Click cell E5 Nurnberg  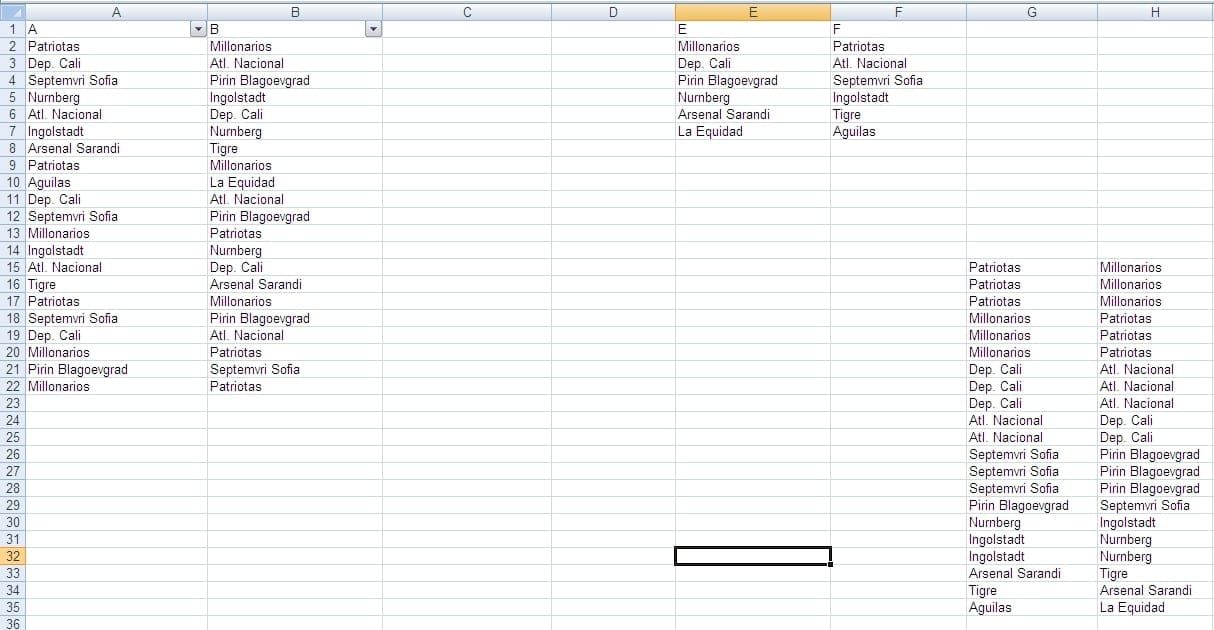coord(753,97)
